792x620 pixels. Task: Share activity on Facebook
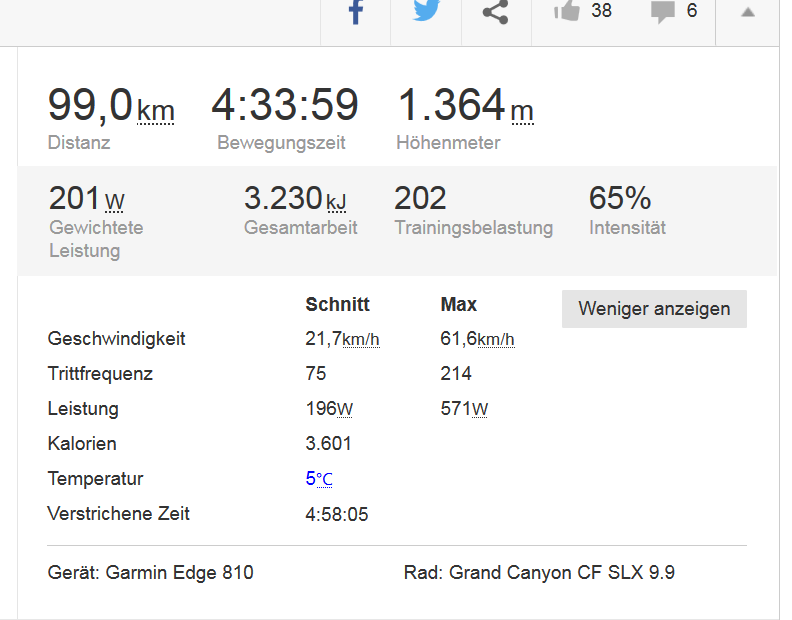click(x=355, y=13)
